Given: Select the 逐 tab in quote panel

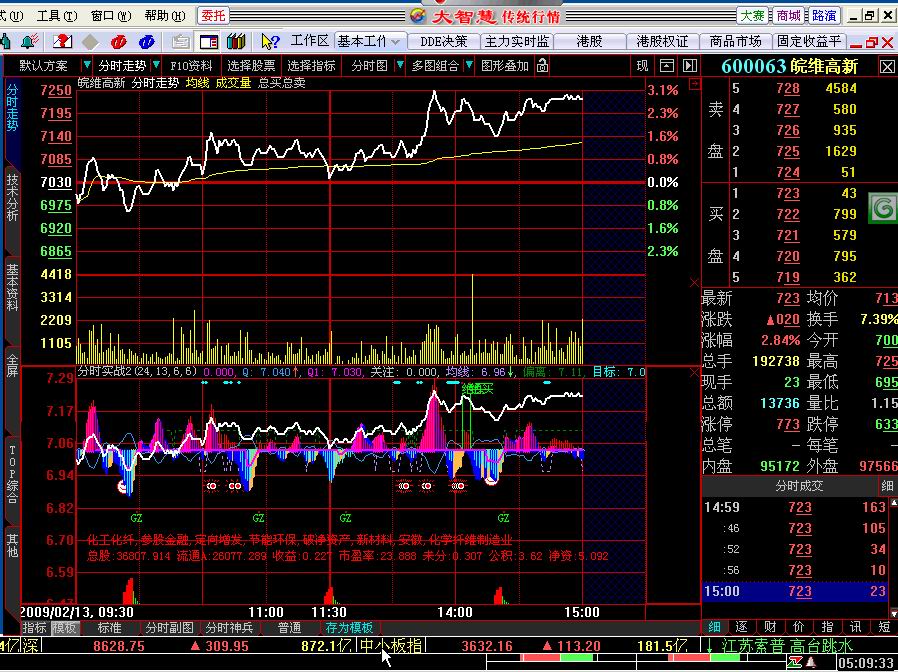Looking at the screenshot, I should point(742,627).
